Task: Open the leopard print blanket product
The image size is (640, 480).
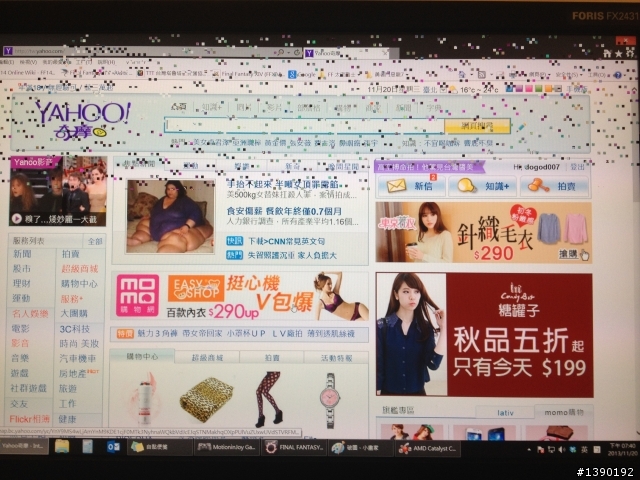Action: (206, 399)
